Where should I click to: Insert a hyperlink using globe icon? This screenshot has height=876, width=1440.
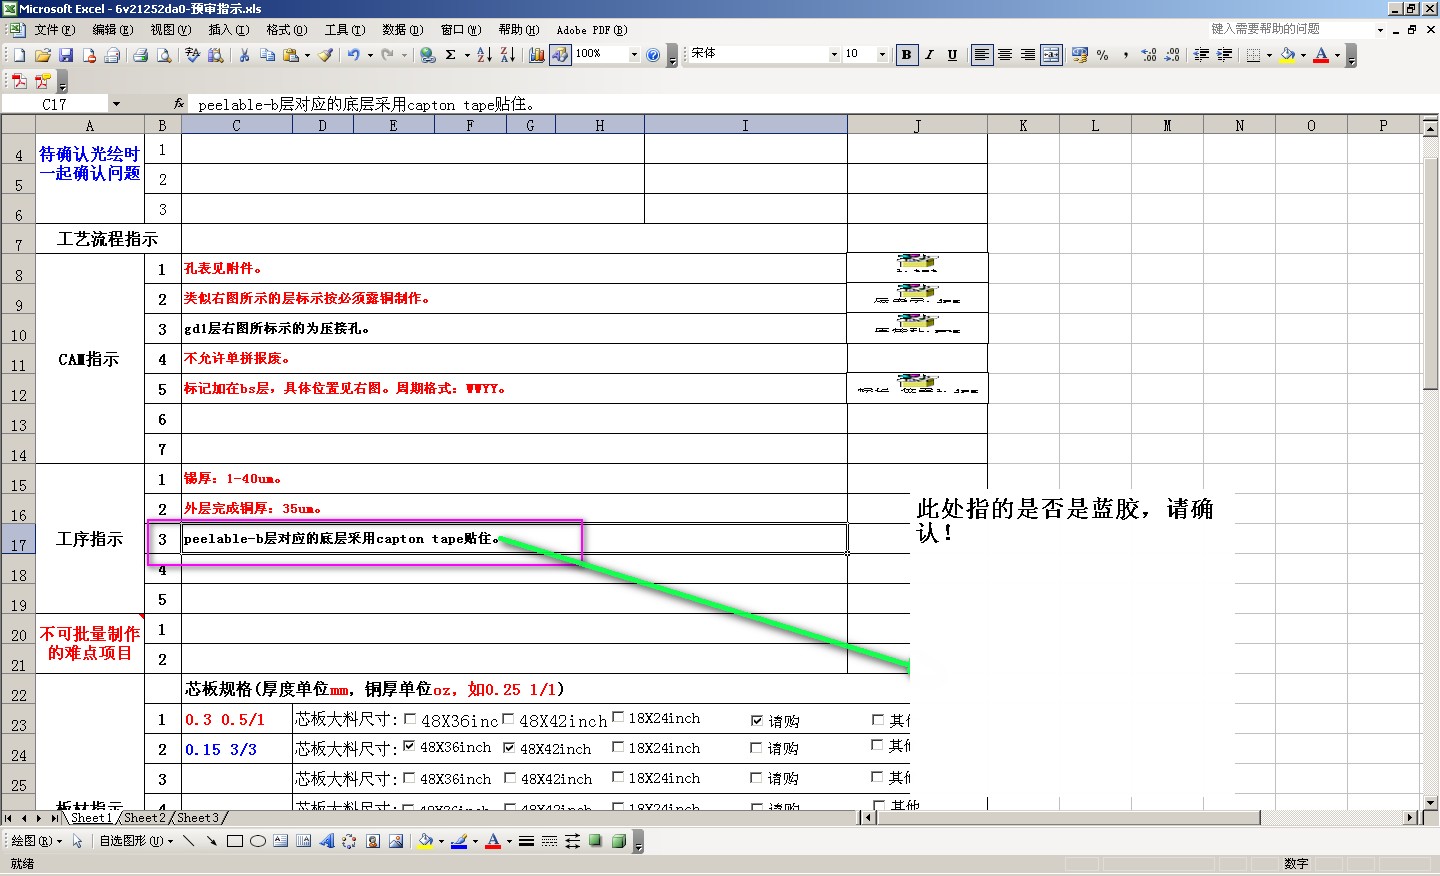(x=428, y=55)
